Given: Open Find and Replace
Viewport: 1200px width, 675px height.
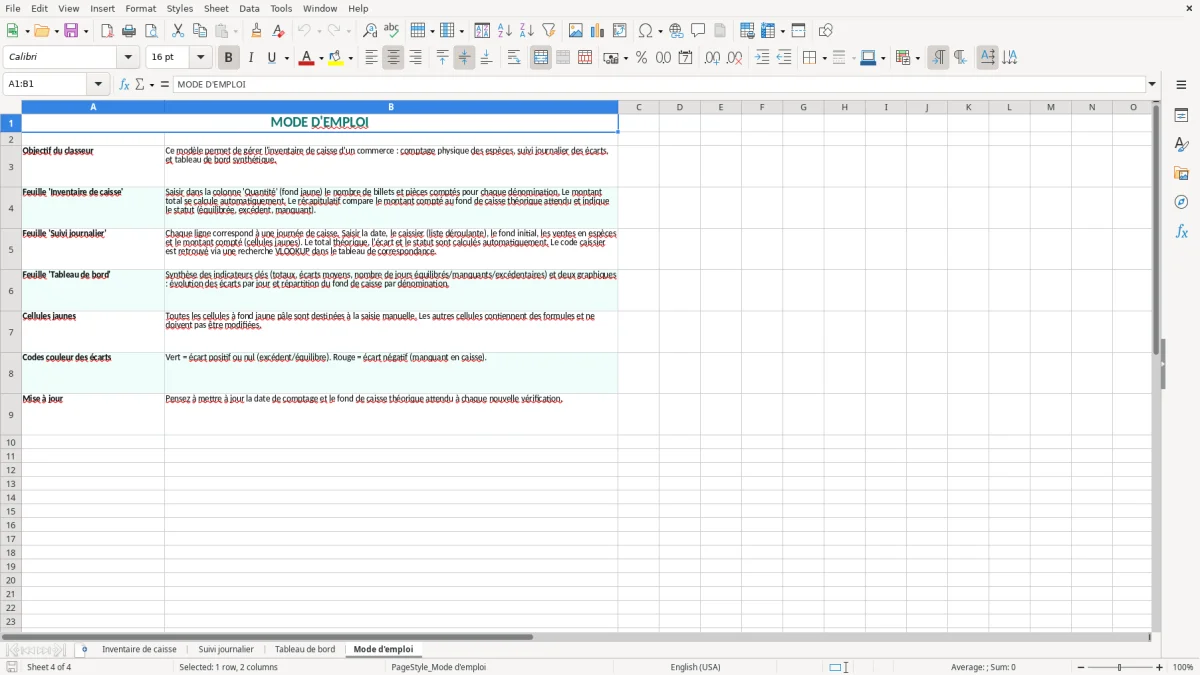Looking at the screenshot, I should coord(370,31).
